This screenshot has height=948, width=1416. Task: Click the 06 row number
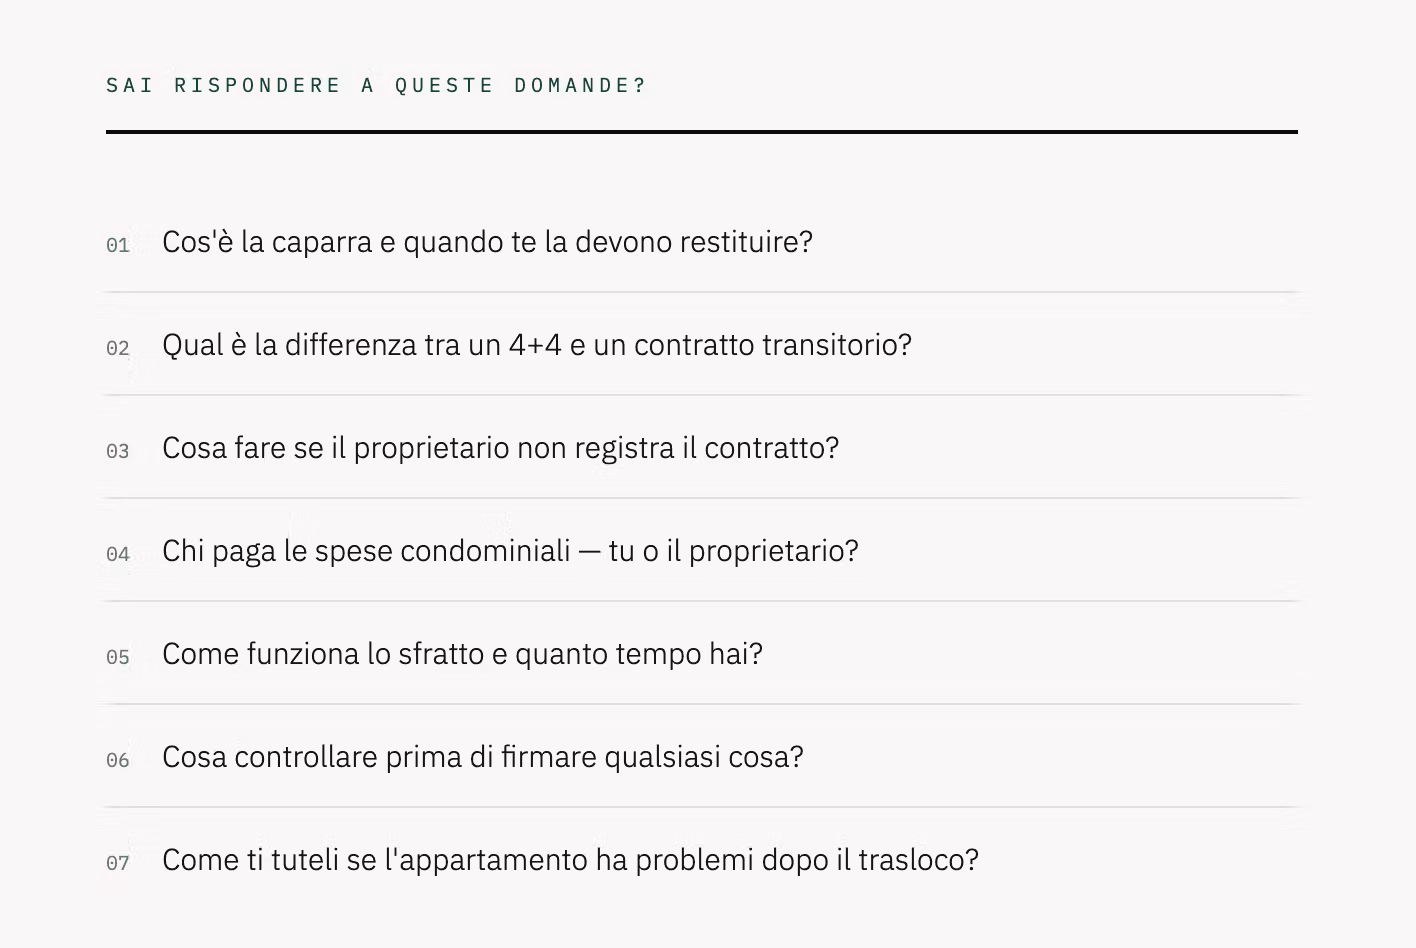coord(118,760)
